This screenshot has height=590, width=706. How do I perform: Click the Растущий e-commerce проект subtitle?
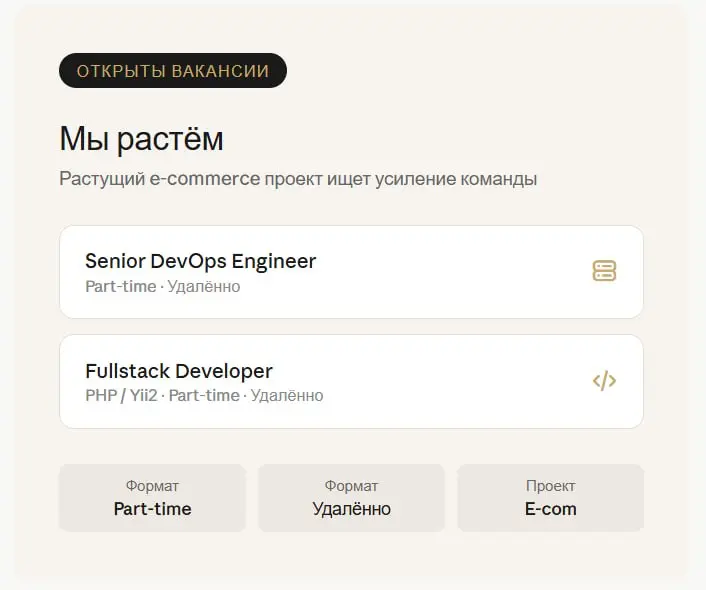[x=298, y=179]
